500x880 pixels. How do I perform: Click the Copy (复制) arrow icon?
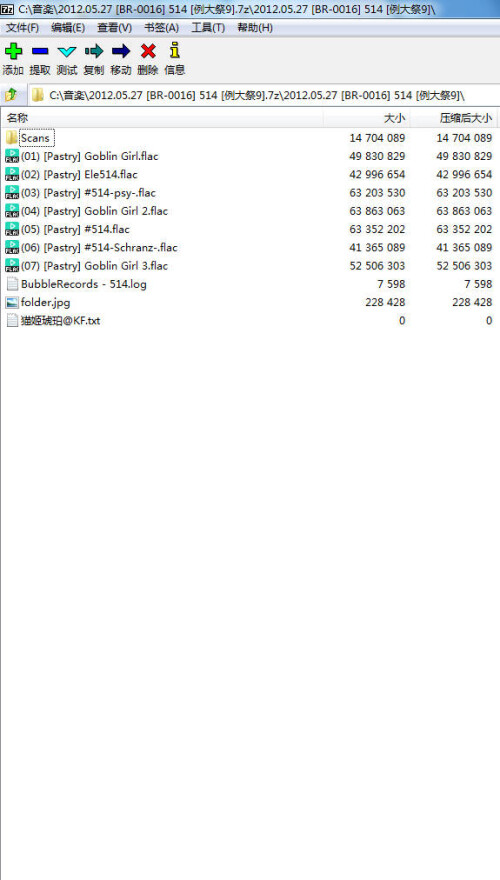click(x=94, y=52)
